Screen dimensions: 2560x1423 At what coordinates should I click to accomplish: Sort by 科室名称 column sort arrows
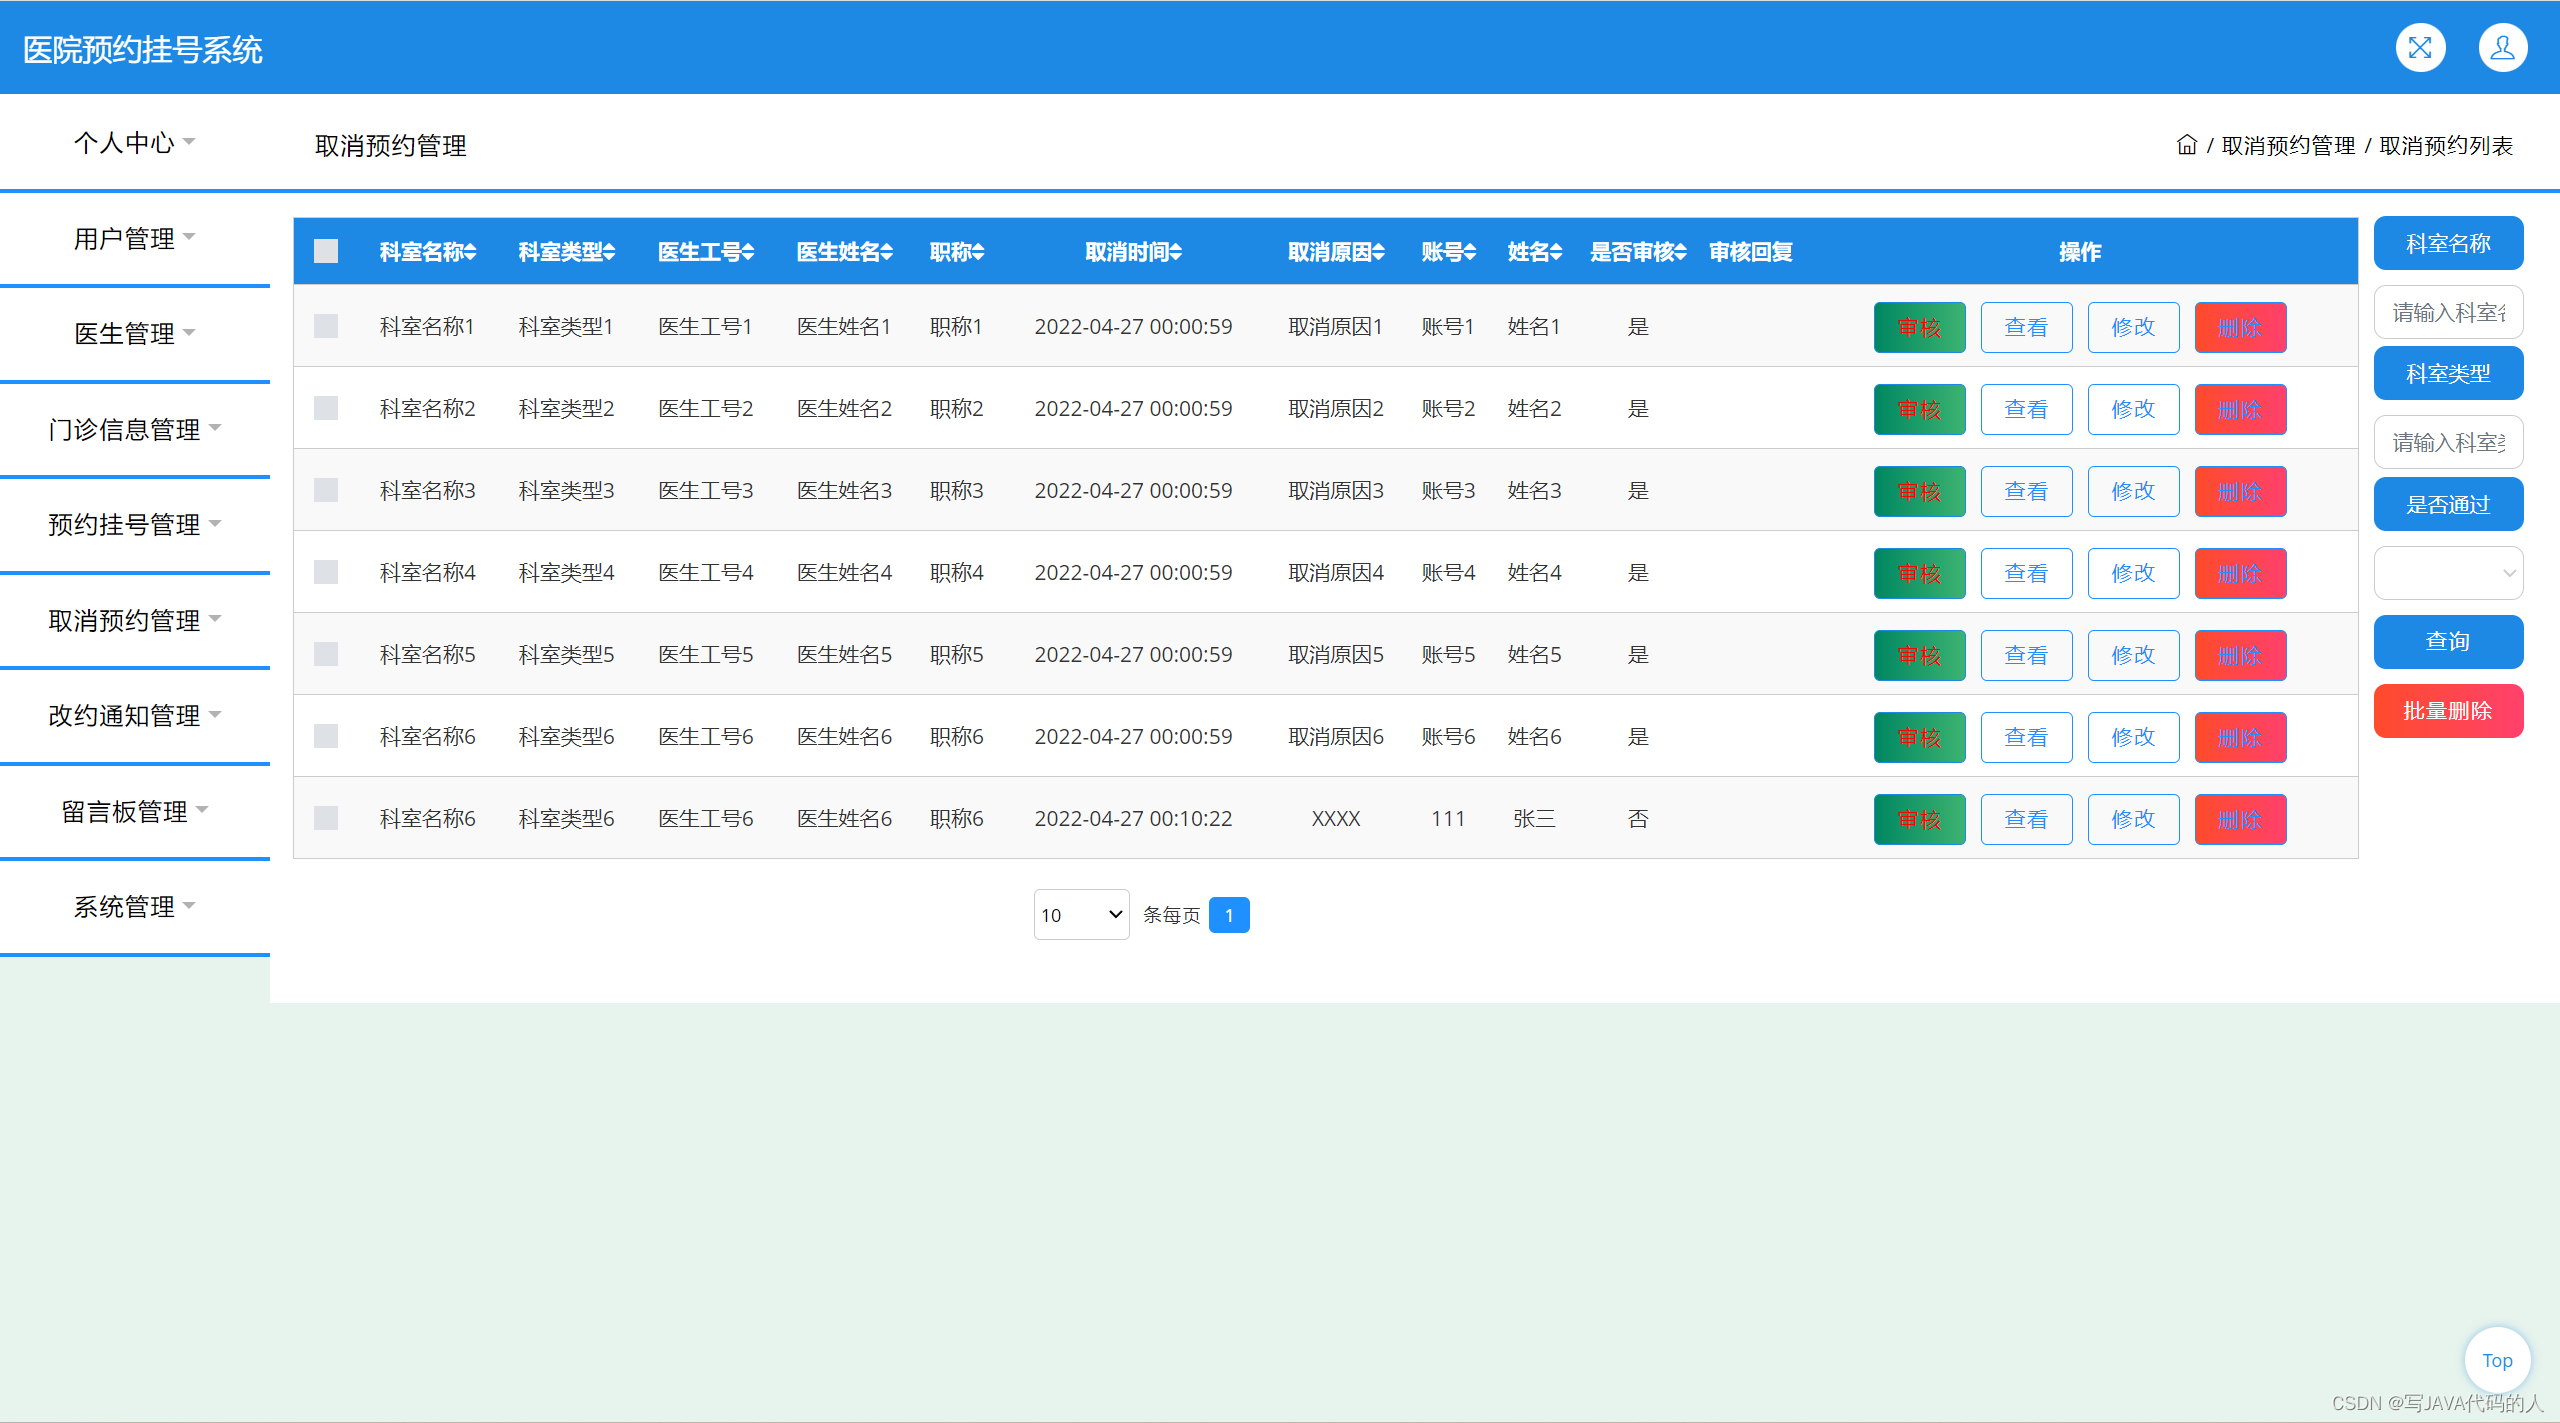470,252
